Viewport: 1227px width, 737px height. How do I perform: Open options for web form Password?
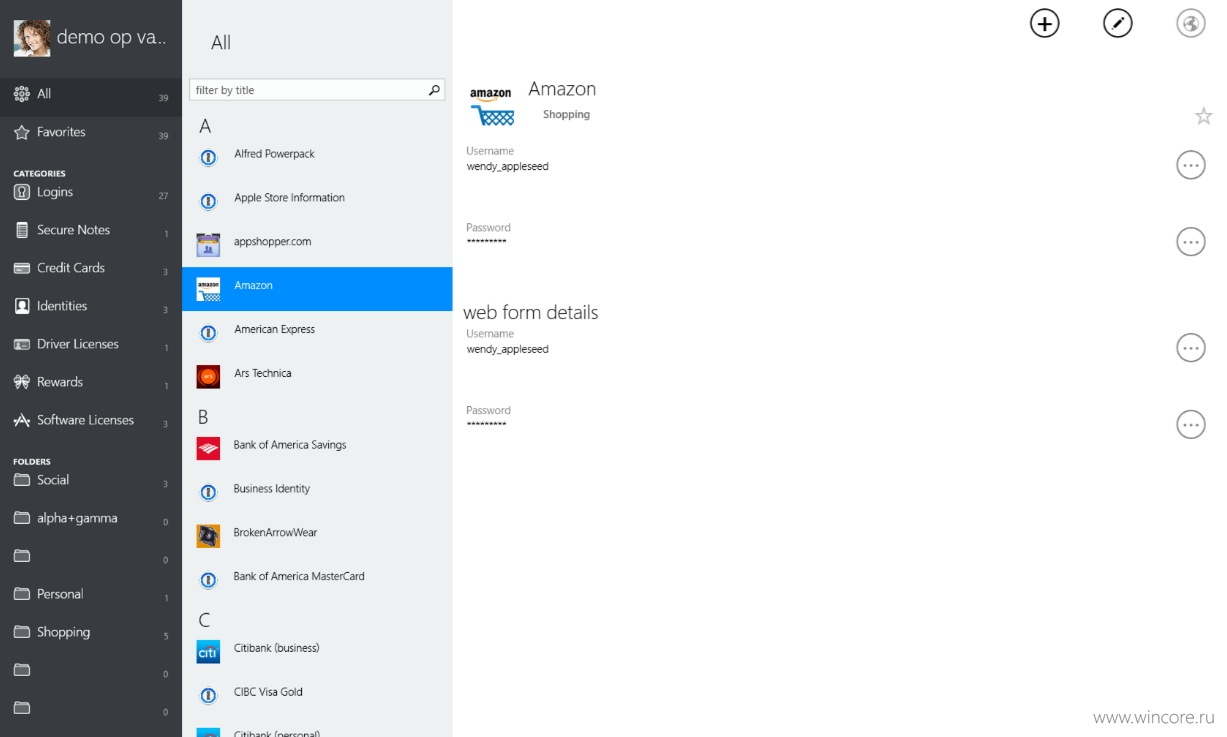(1190, 424)
